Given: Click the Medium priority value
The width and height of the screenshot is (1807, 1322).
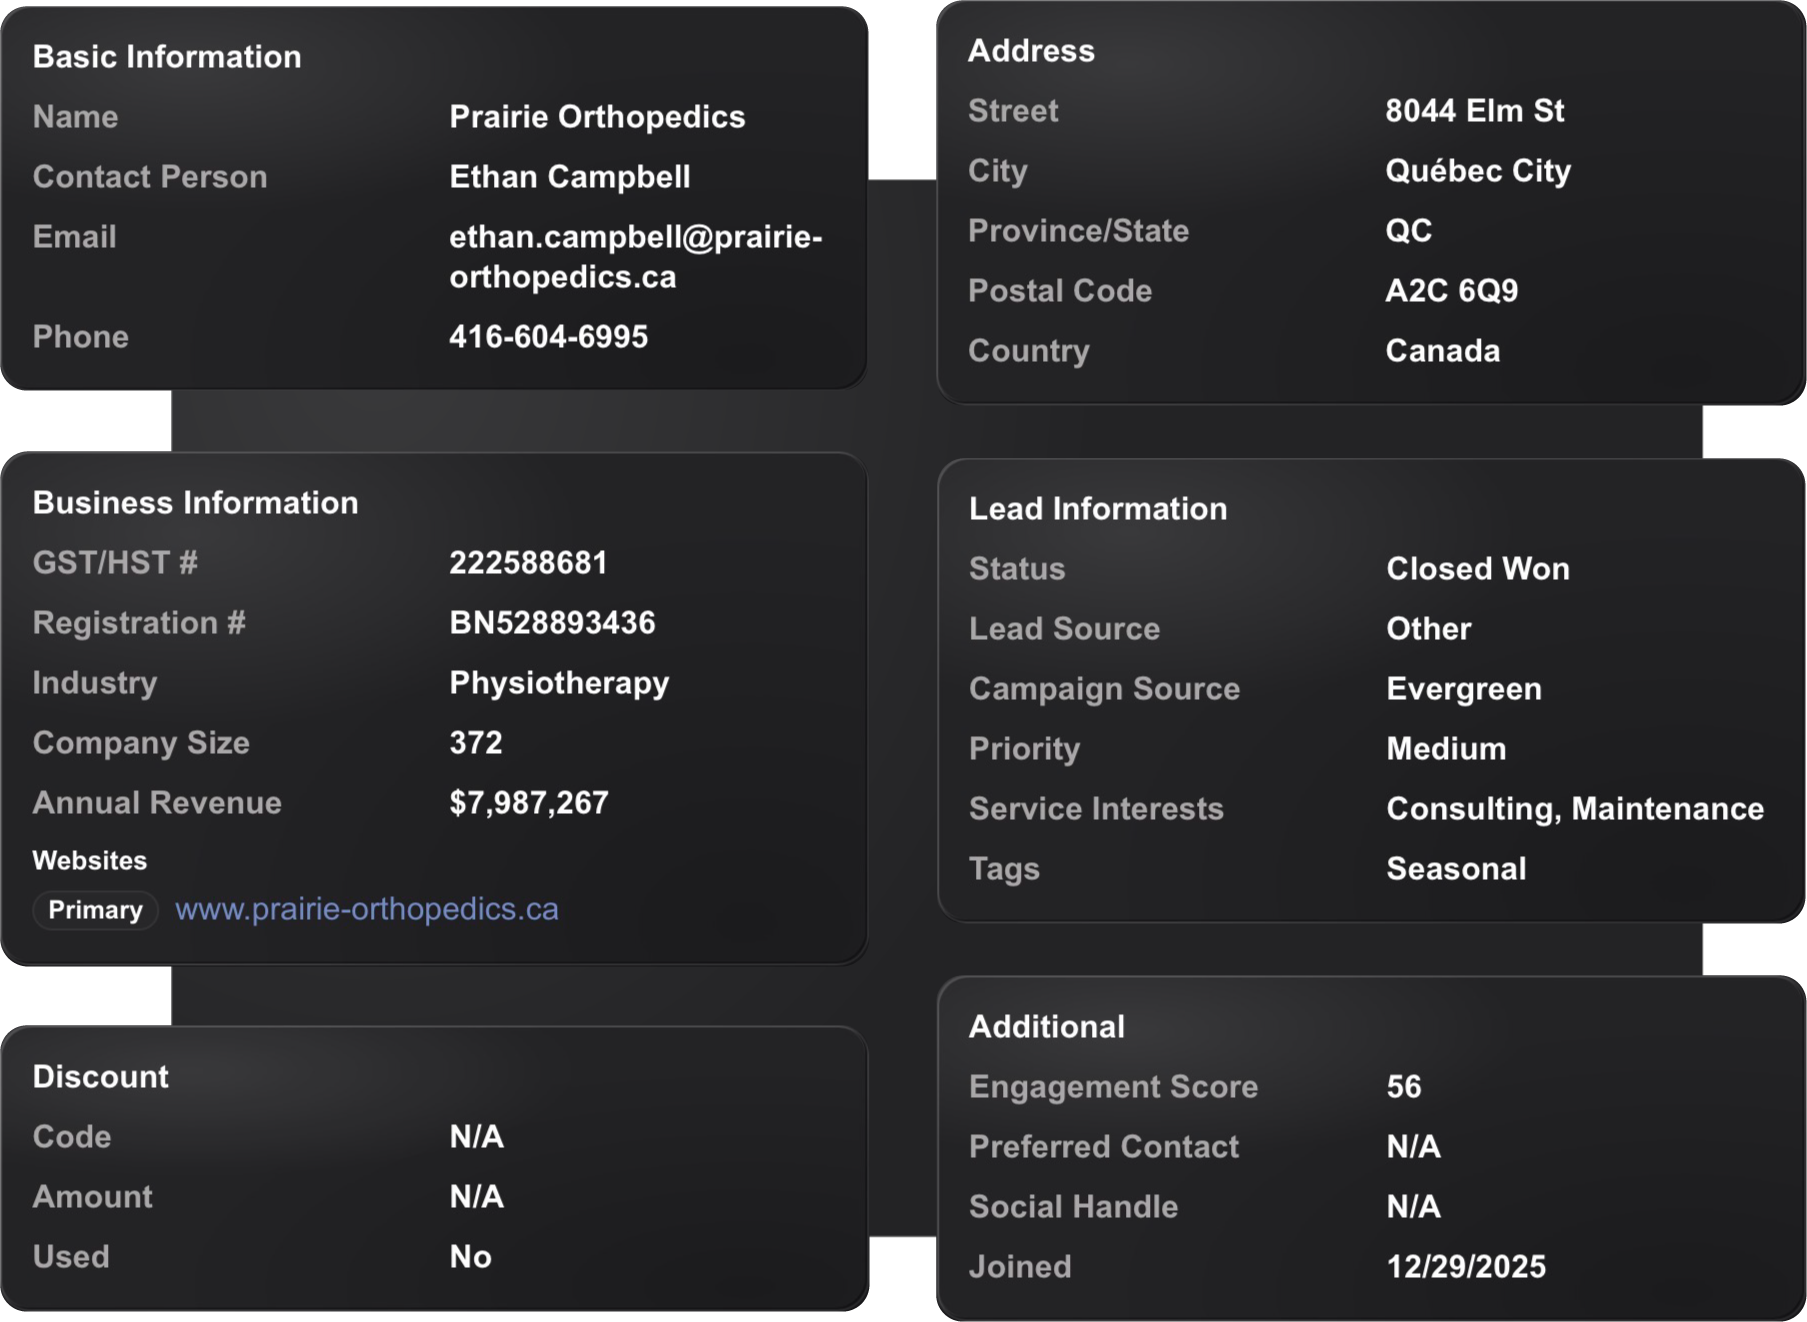Looking at the screenshot, I should 1445,749.
